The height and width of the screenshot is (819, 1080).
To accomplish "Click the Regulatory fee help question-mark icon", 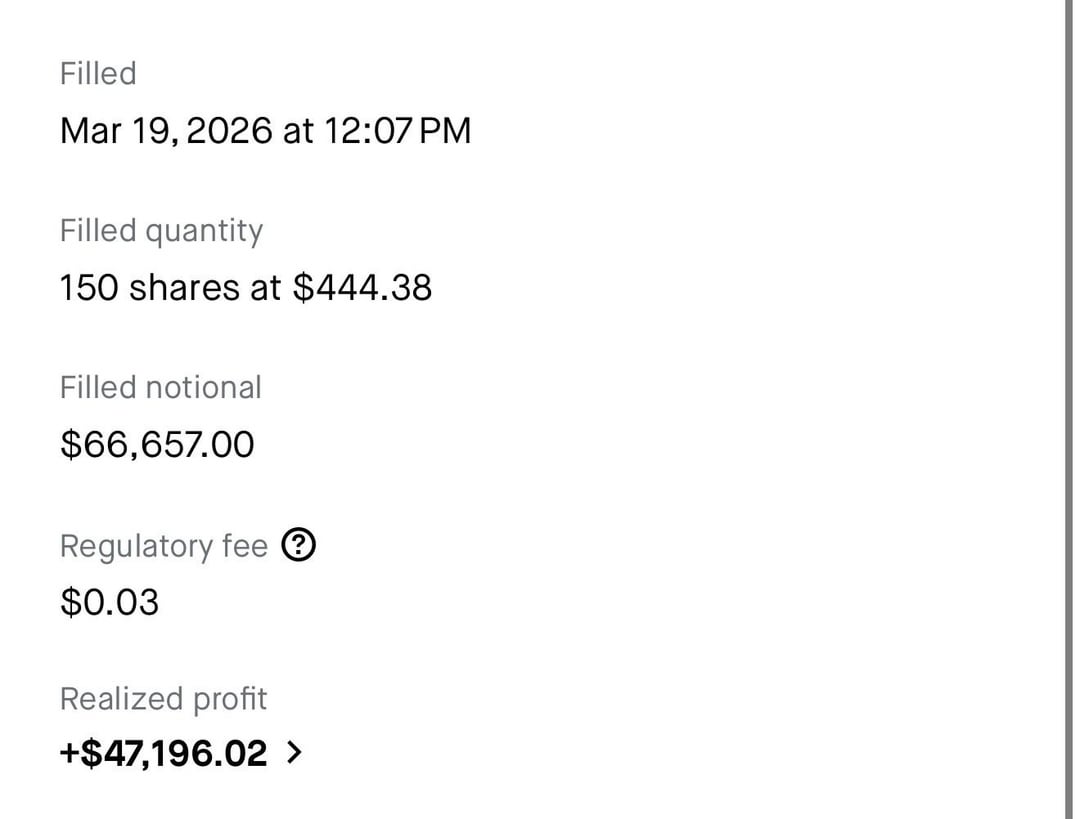I will click(299, 545).
